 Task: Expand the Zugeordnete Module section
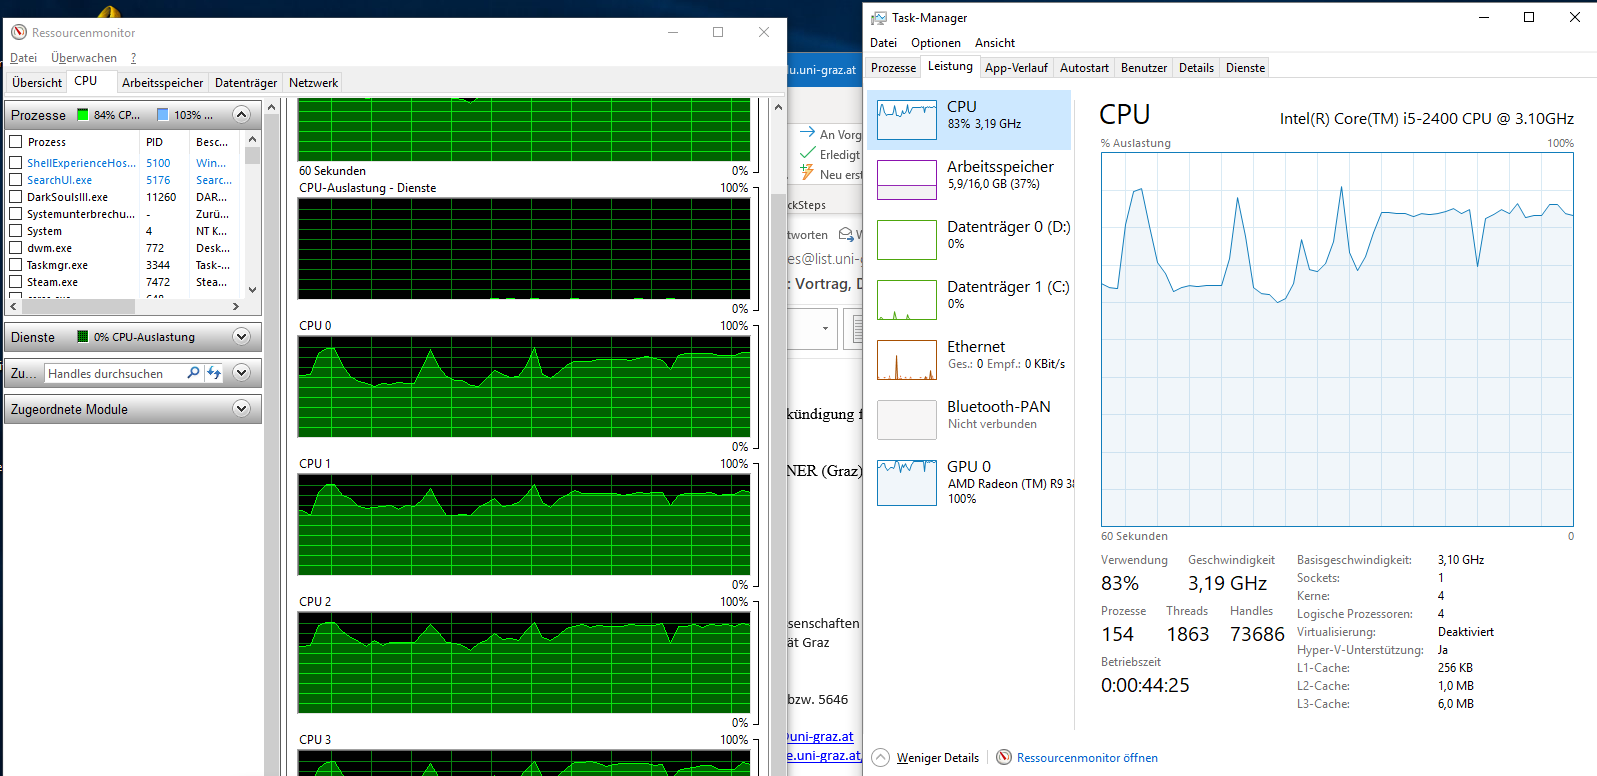(x=241, y=408)
